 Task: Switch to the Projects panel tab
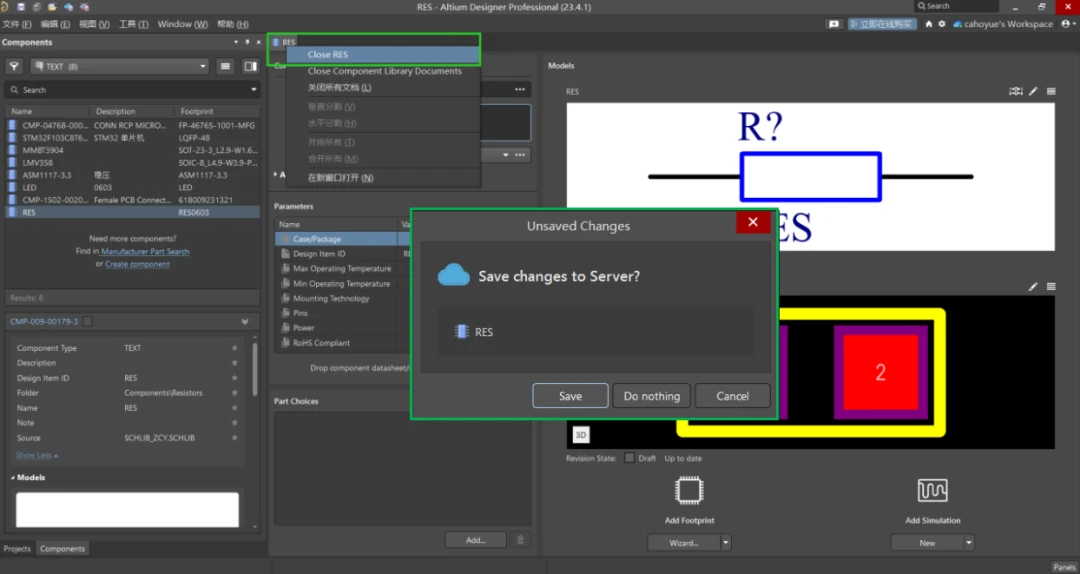17,549
